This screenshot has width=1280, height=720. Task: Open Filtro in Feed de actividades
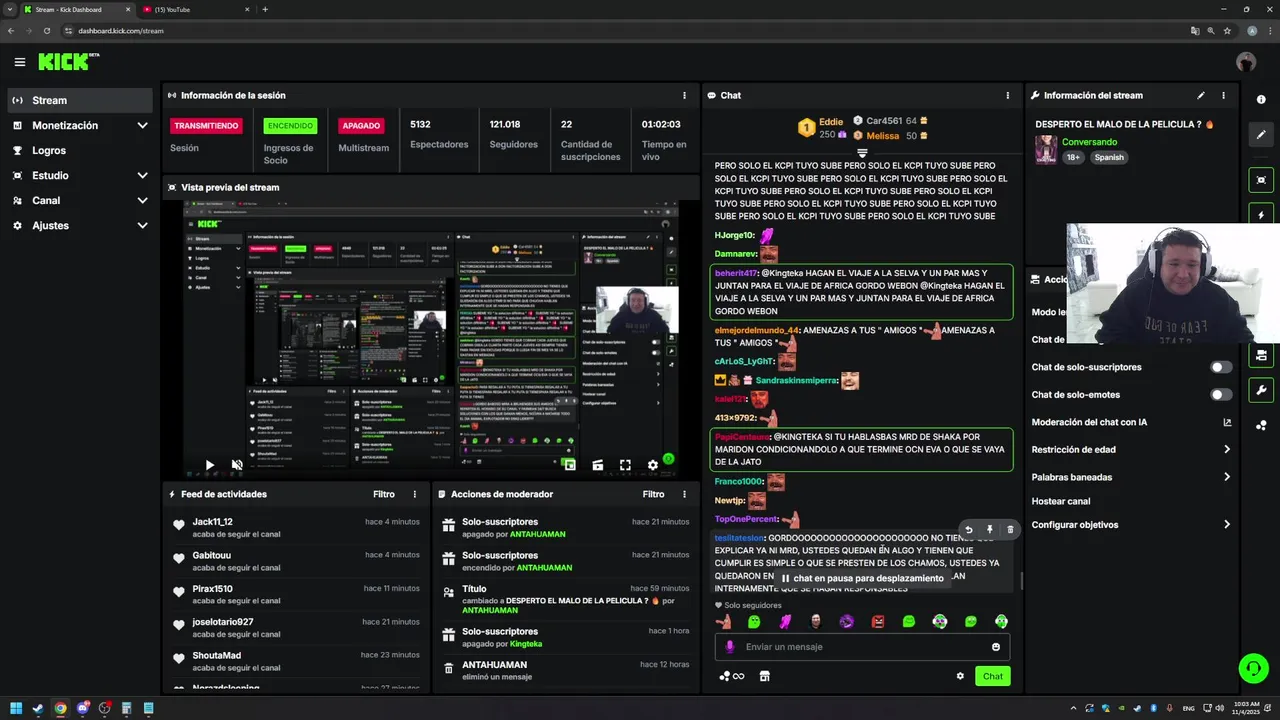(x=384, y=494)
